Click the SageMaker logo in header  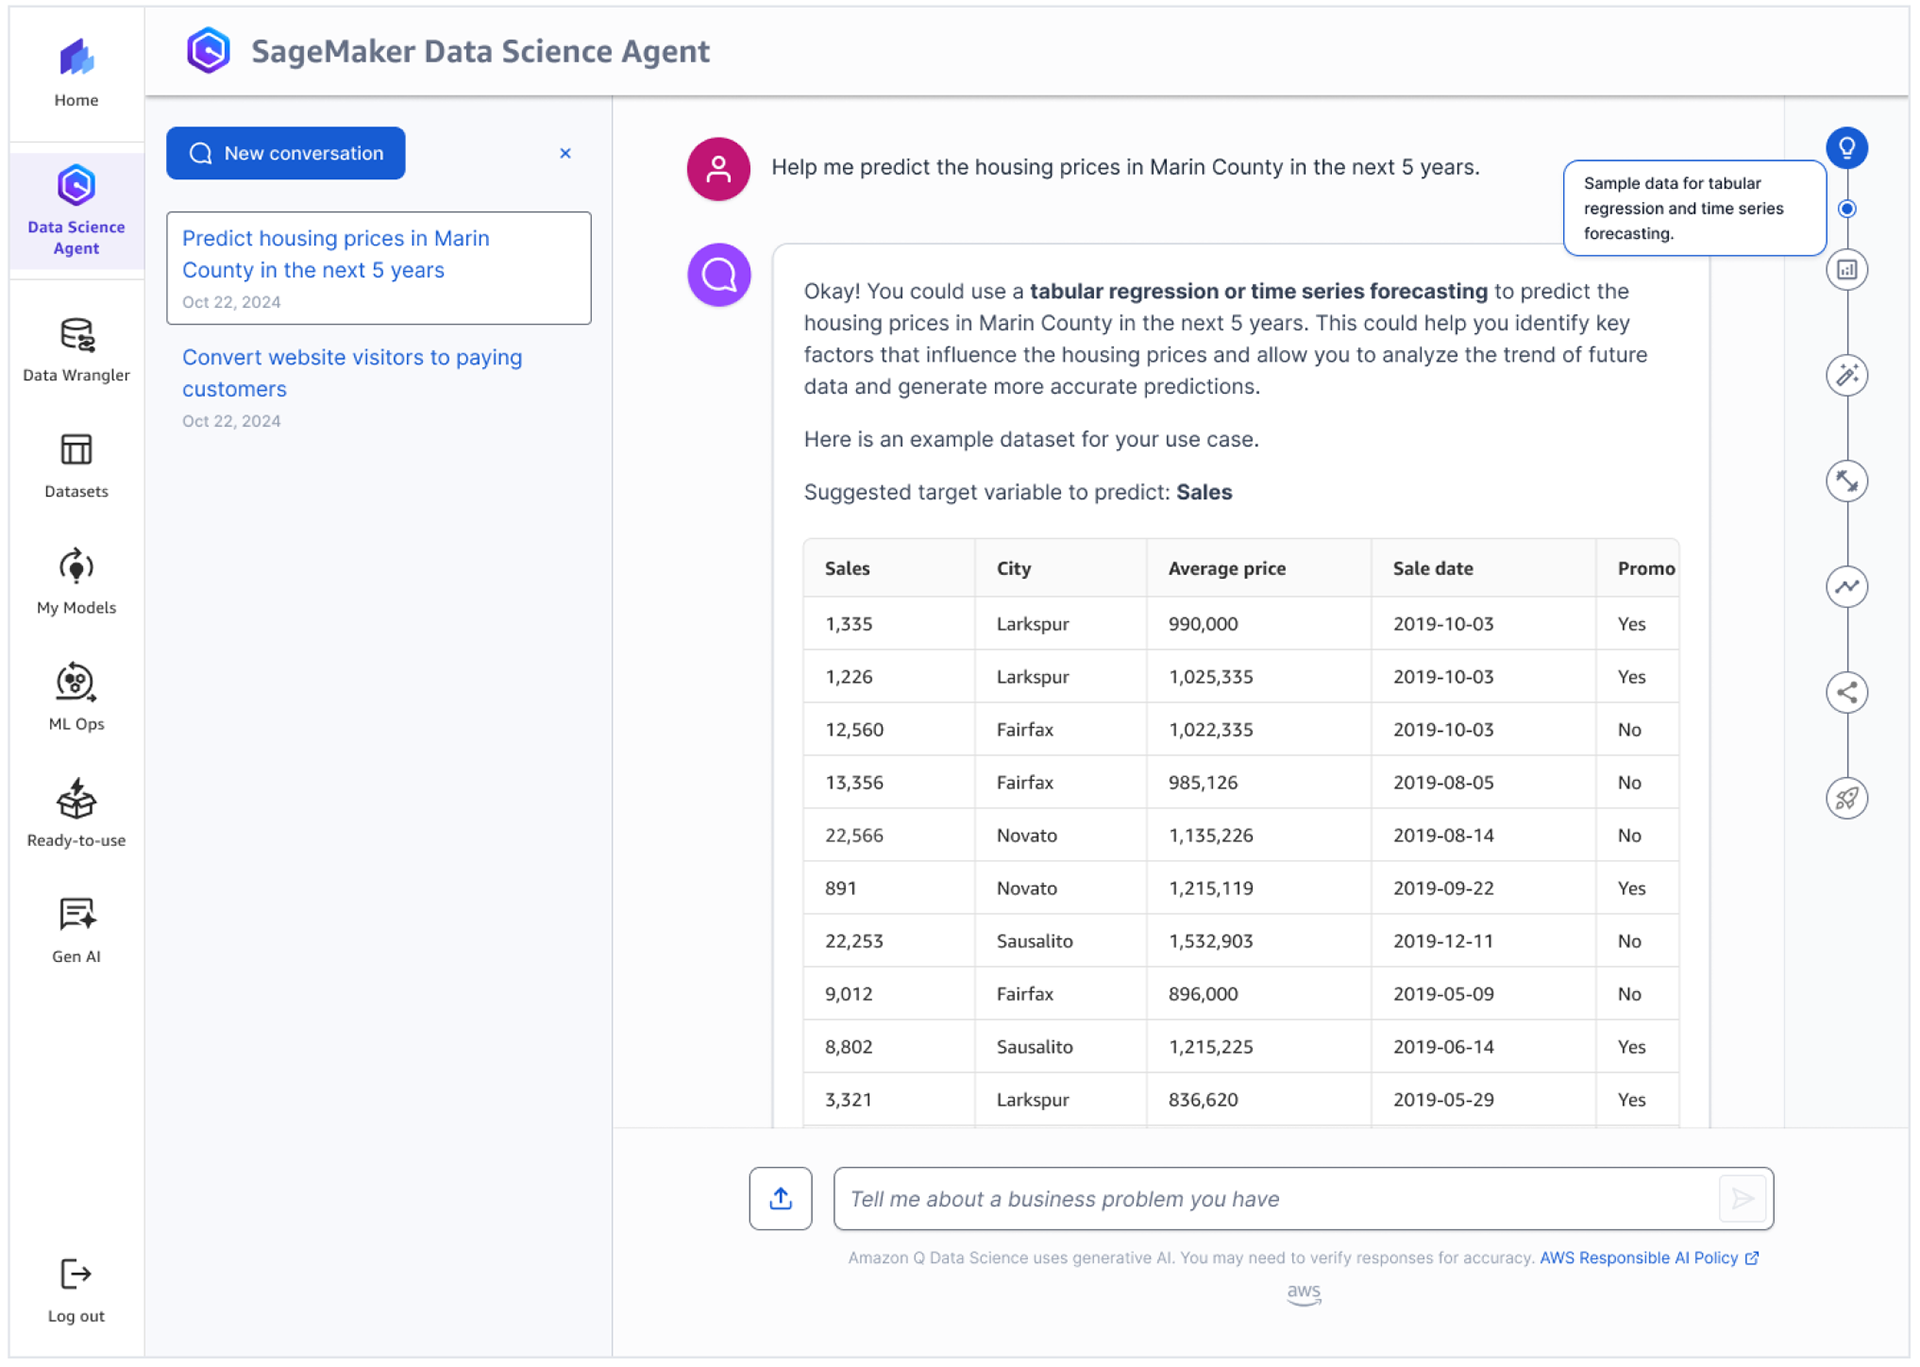click(x=208, y=50)
